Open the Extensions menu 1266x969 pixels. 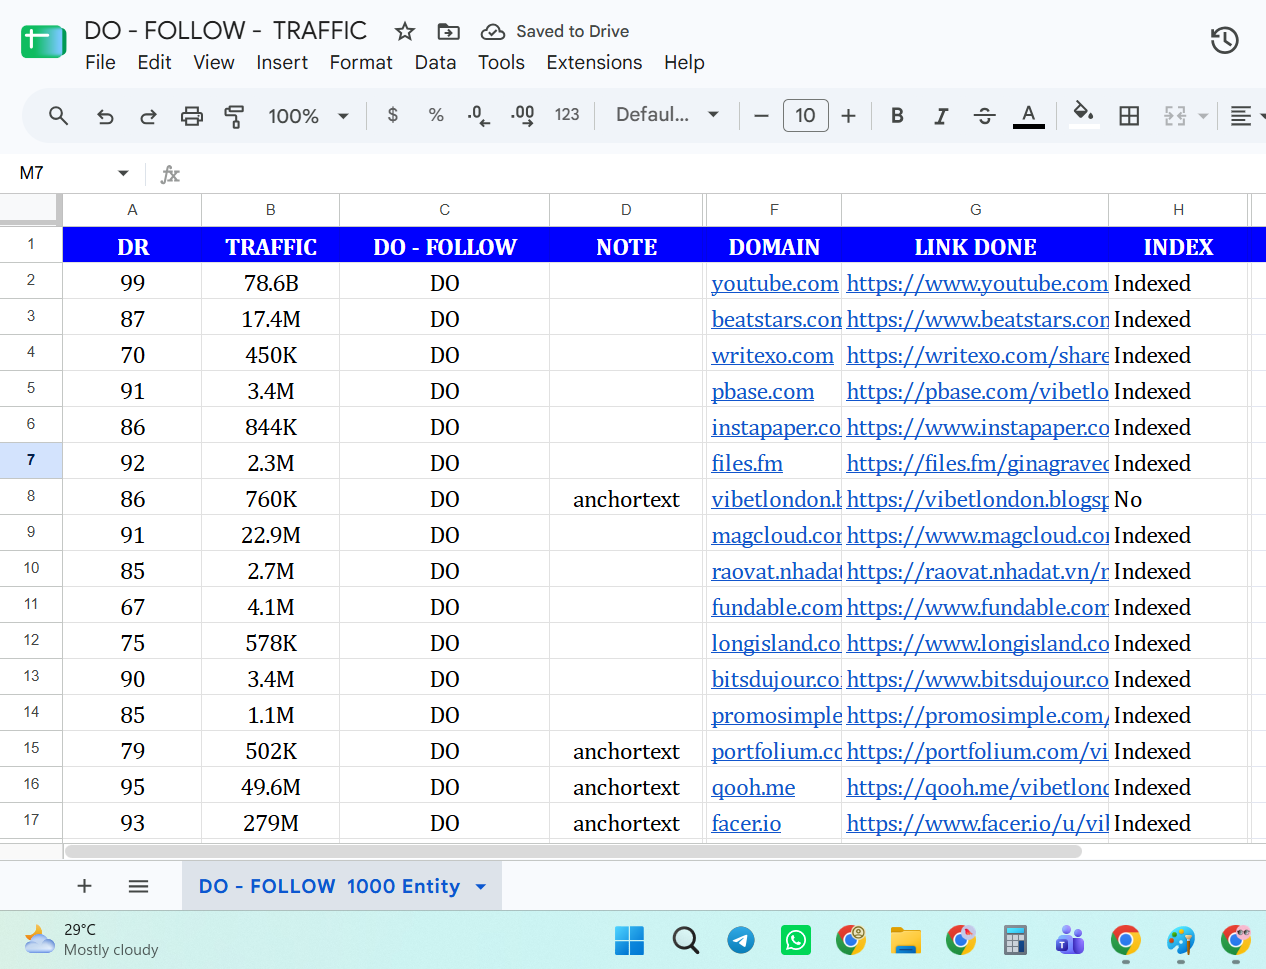[x=594, y=63]
